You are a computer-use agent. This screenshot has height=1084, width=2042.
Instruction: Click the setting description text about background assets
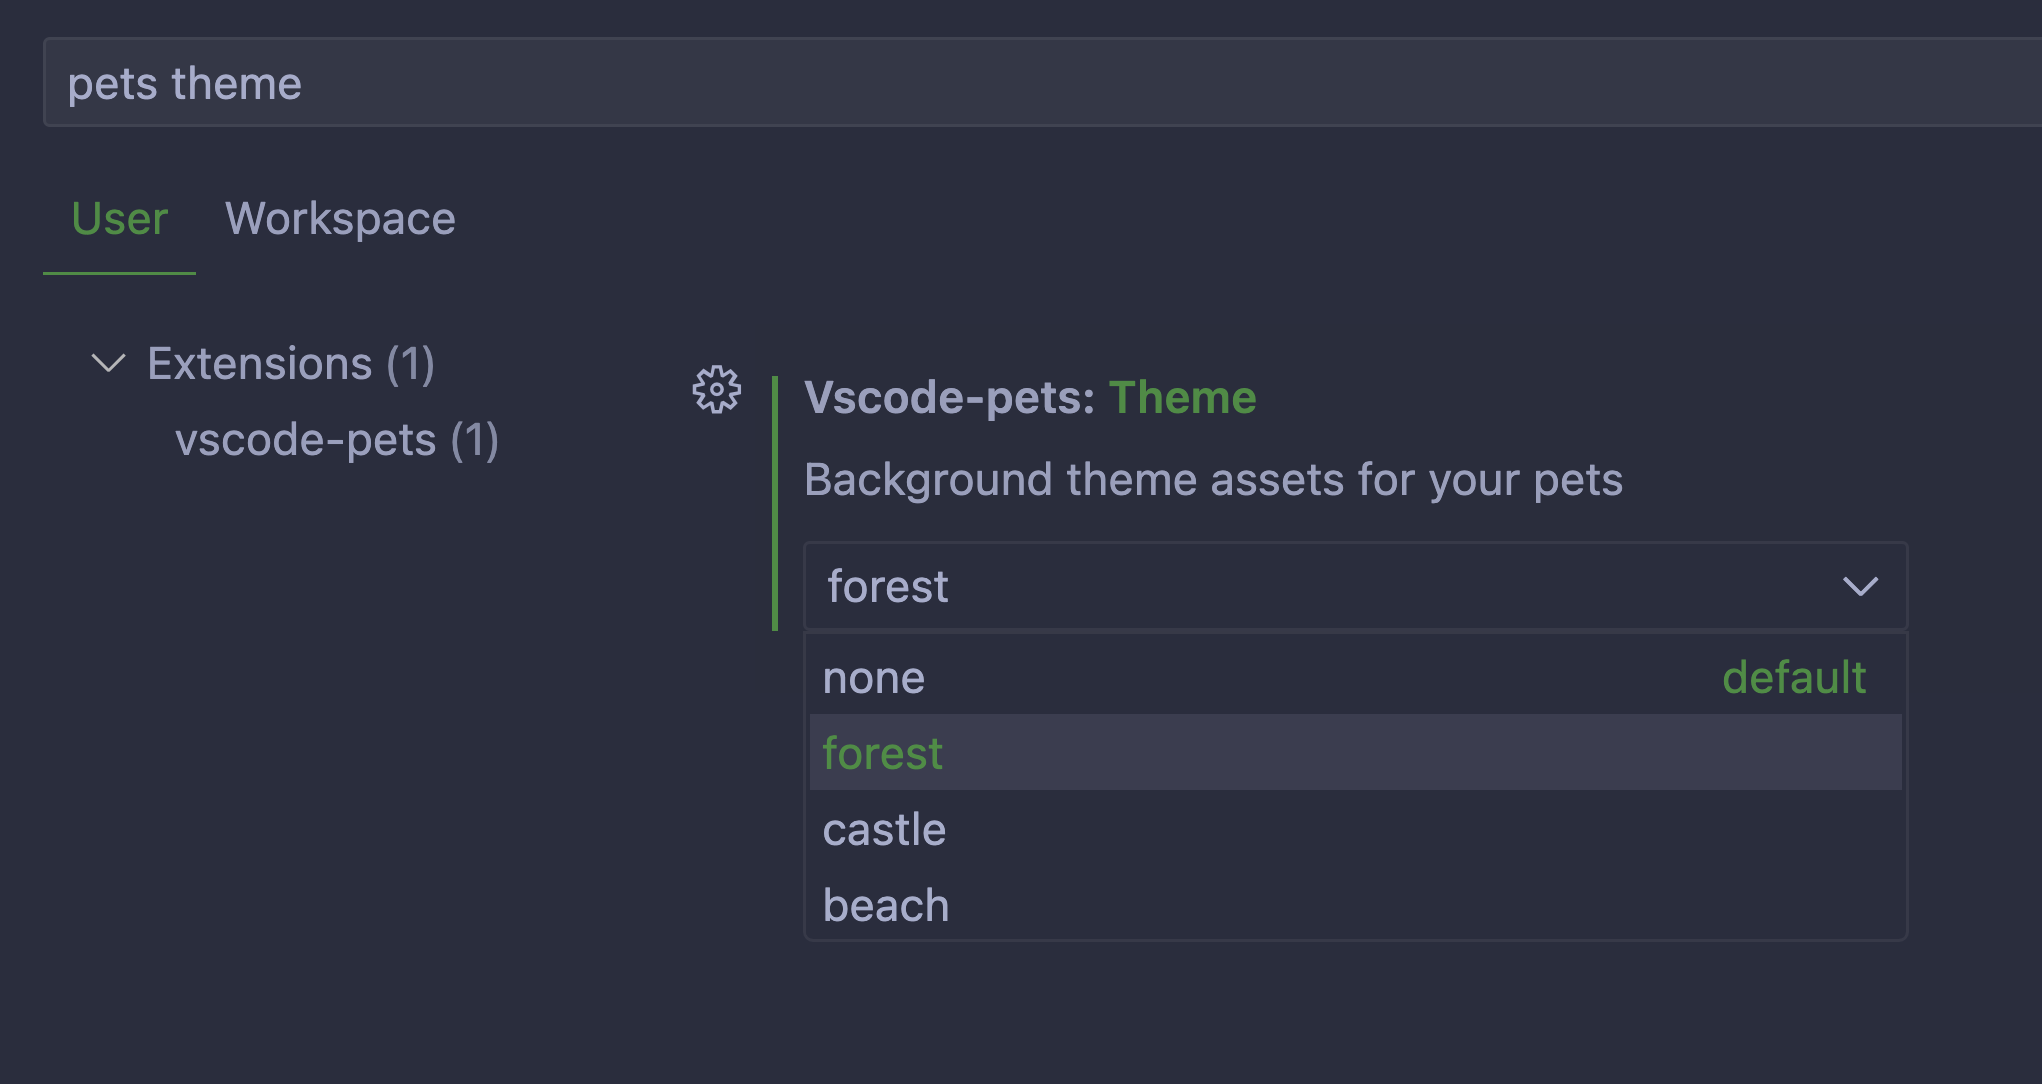coord(1213,480)
